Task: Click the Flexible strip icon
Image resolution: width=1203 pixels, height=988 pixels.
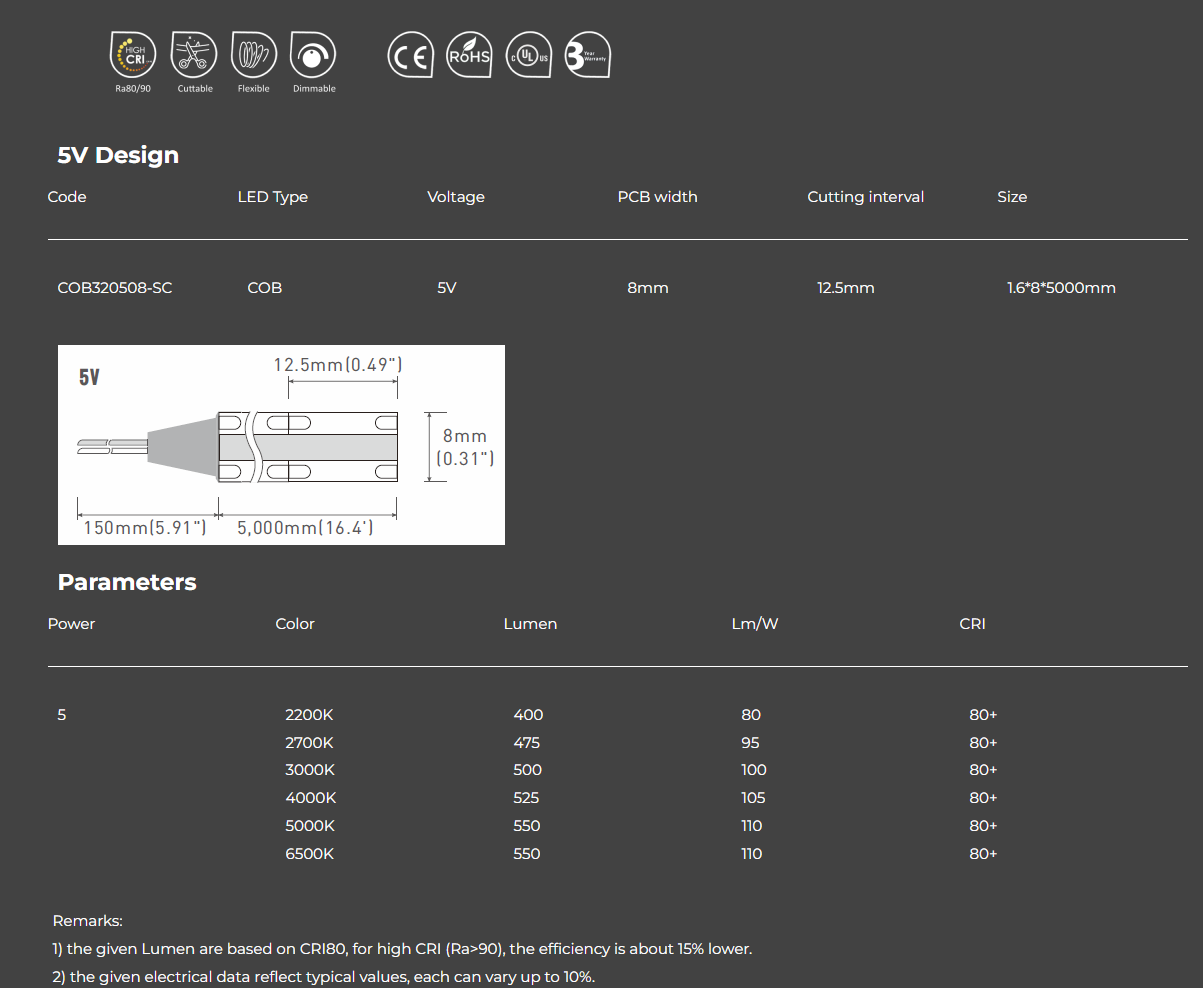Action: point(253,56)
